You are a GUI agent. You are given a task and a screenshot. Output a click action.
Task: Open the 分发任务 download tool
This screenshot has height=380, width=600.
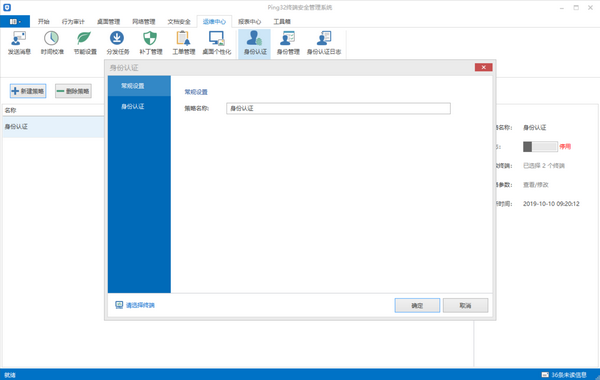[117, 43]
